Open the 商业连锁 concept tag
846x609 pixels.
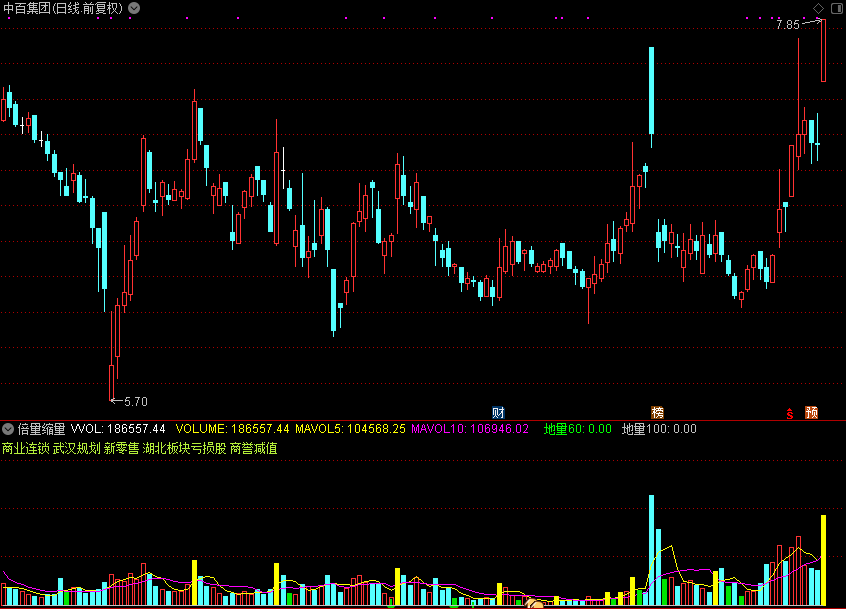[25, 448]
